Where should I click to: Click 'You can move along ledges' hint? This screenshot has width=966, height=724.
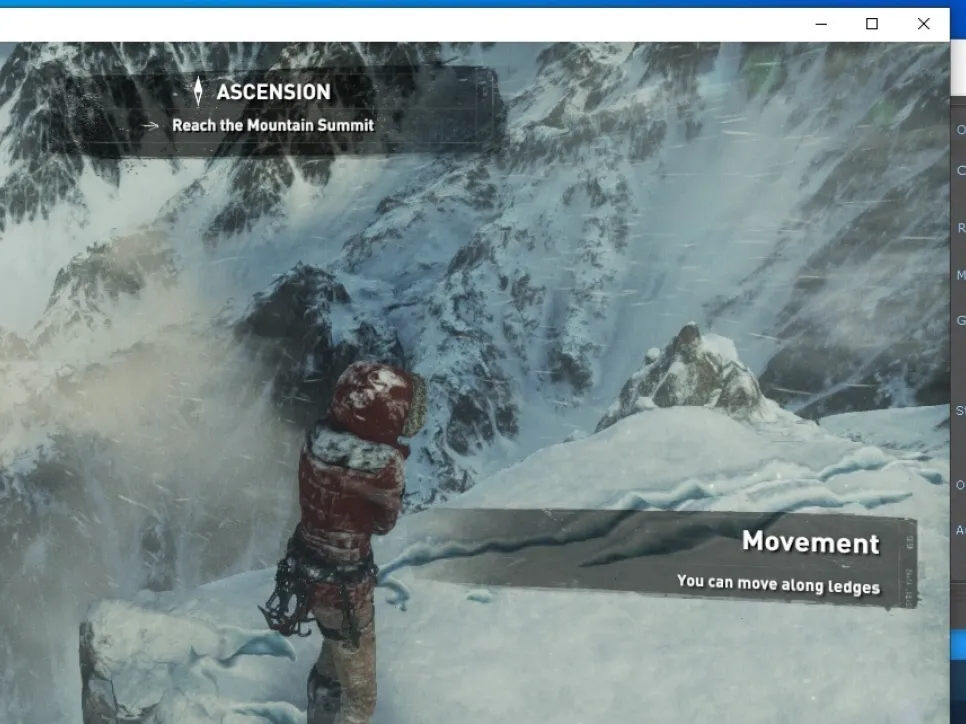(778, 584)
